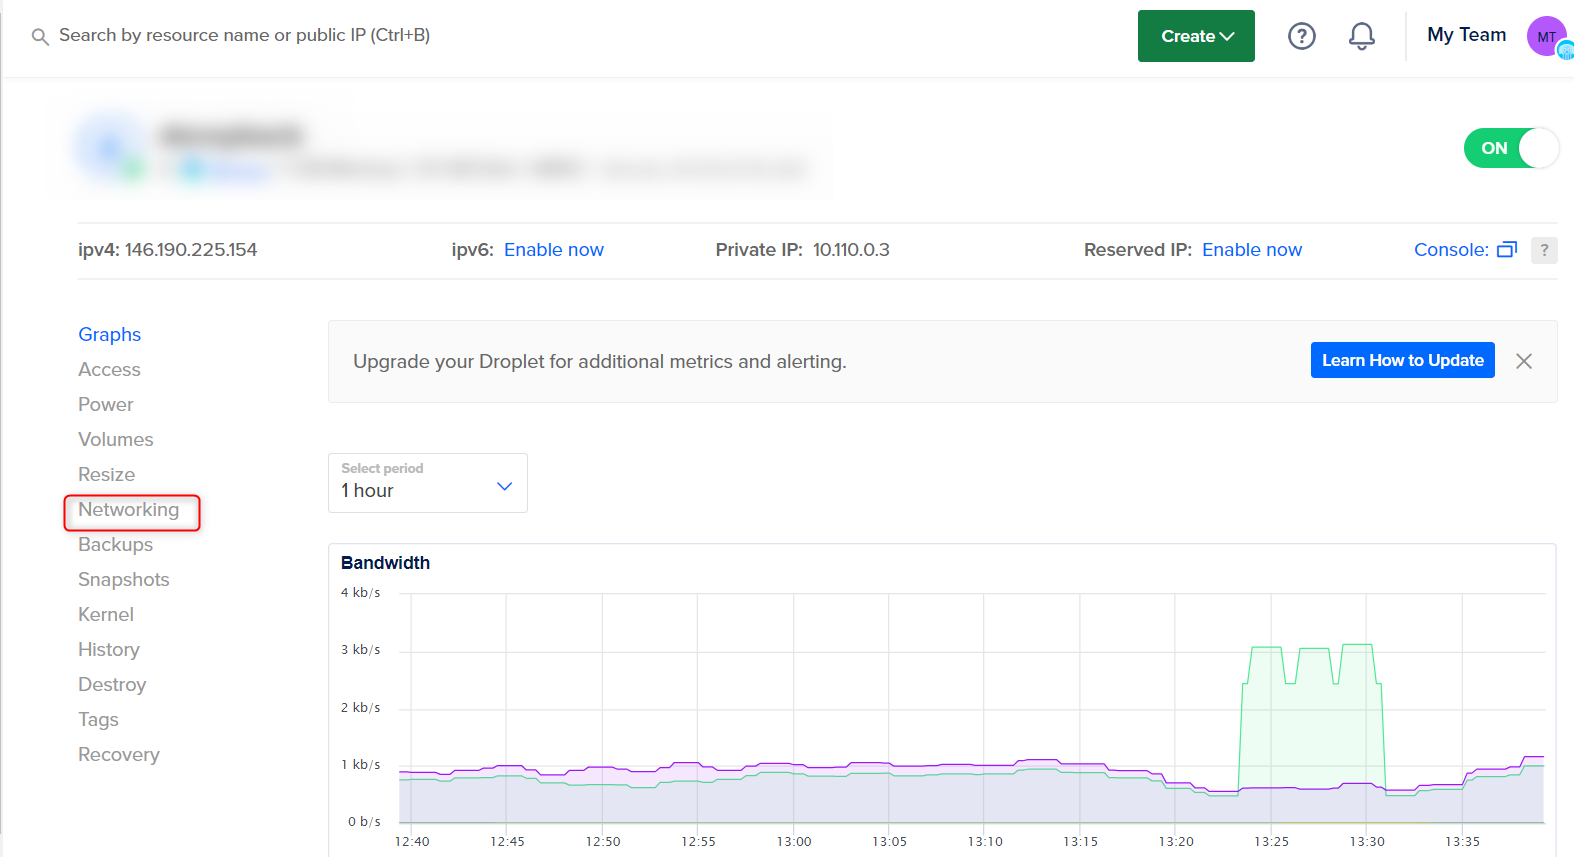Open the notifications bell
The height and width of the screenshot is (857, 1574).
coord(1361,36)
